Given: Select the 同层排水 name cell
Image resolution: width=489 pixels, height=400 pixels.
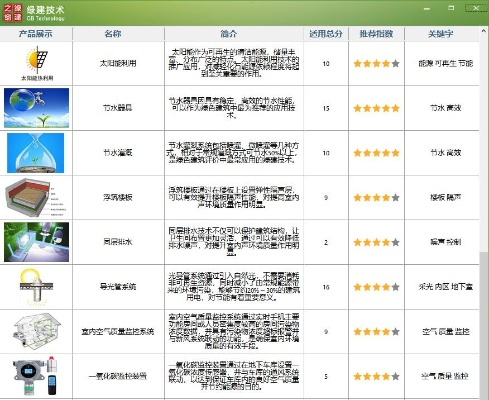Looking at the screenshot, I should pos(118,242).
